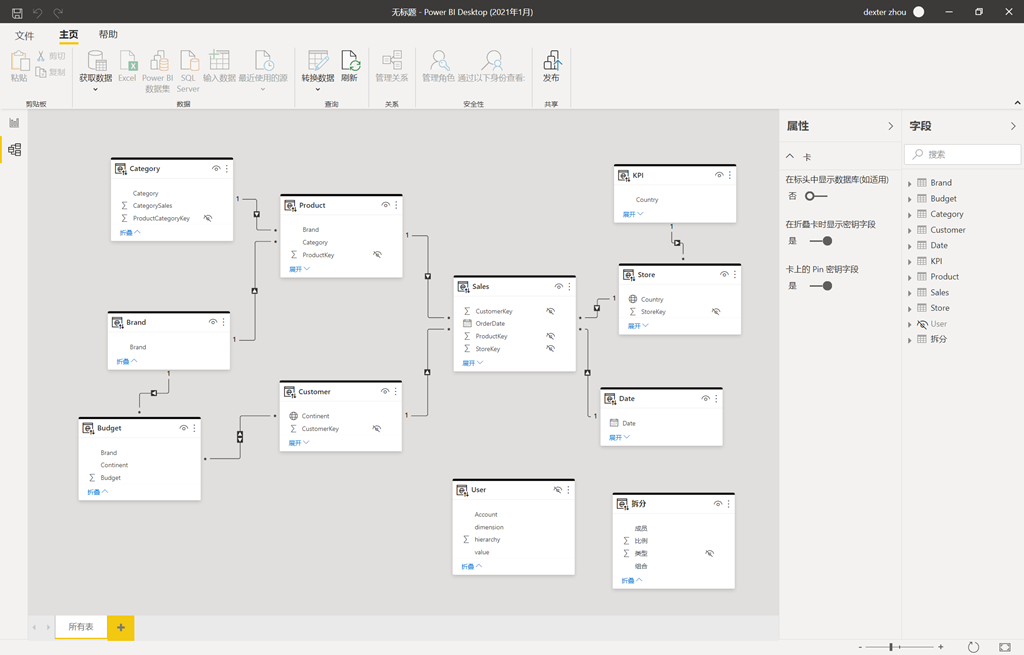Screen dimensions: 1024x655
Task: Open the File (文件) menu tab
Action: pyautogui.click(x=24, y=35)
